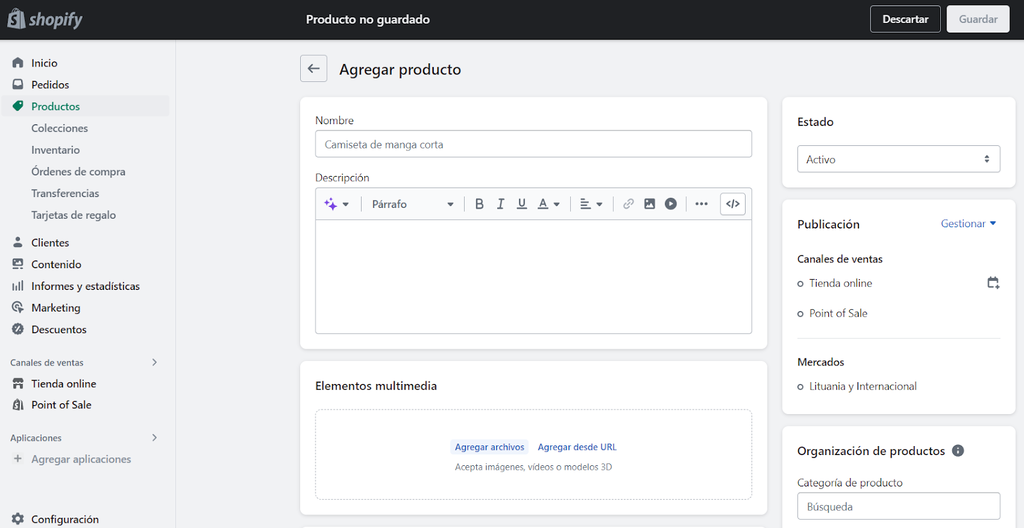Go to Pedidos in sidebar
The height and width of the screenshot is (528, 1024).
pyautogui.click(x=50, y=85)
